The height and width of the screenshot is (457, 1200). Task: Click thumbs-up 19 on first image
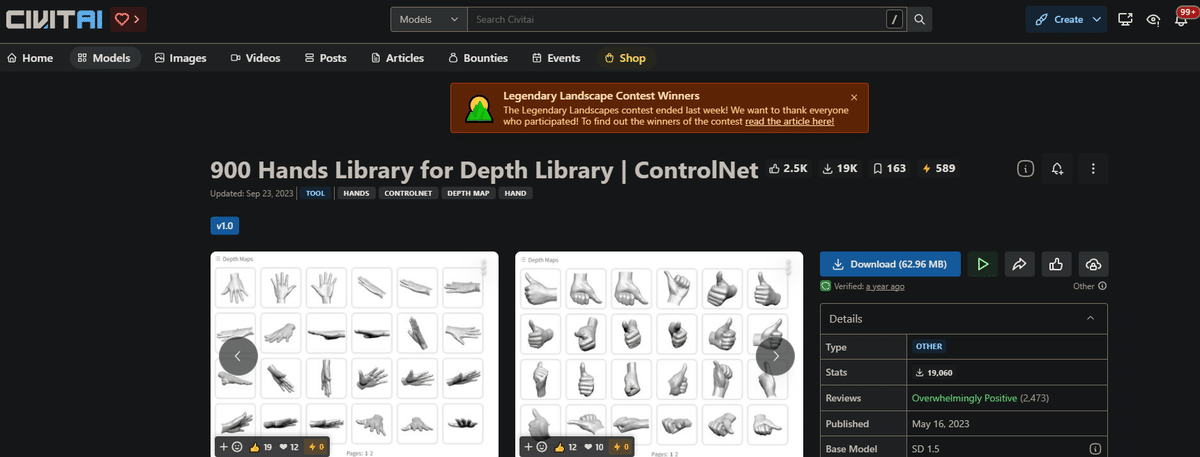pos(262,446)
